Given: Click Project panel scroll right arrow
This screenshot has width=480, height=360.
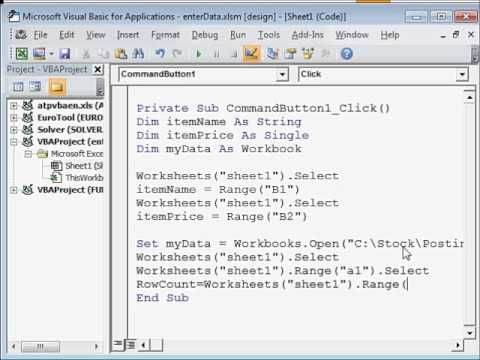Looking at the screenshot, I should coord(97,347).
